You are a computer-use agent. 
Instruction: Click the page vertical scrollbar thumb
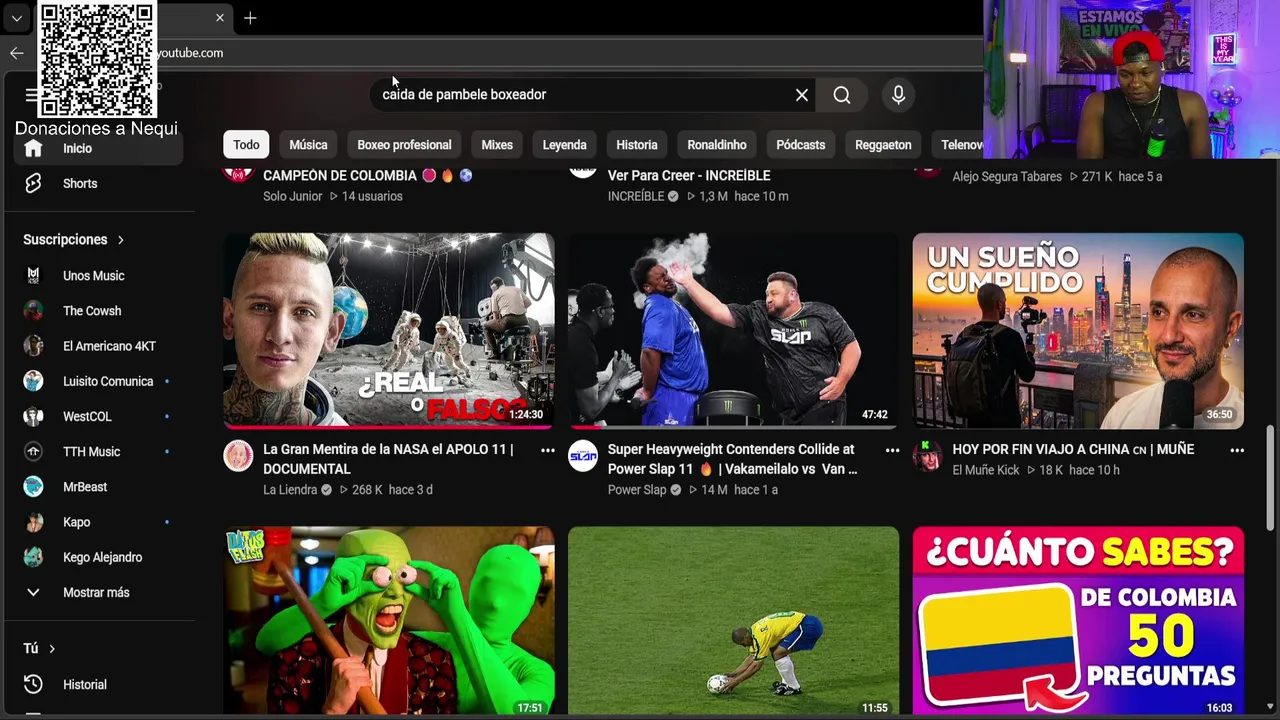(1271, 478)
